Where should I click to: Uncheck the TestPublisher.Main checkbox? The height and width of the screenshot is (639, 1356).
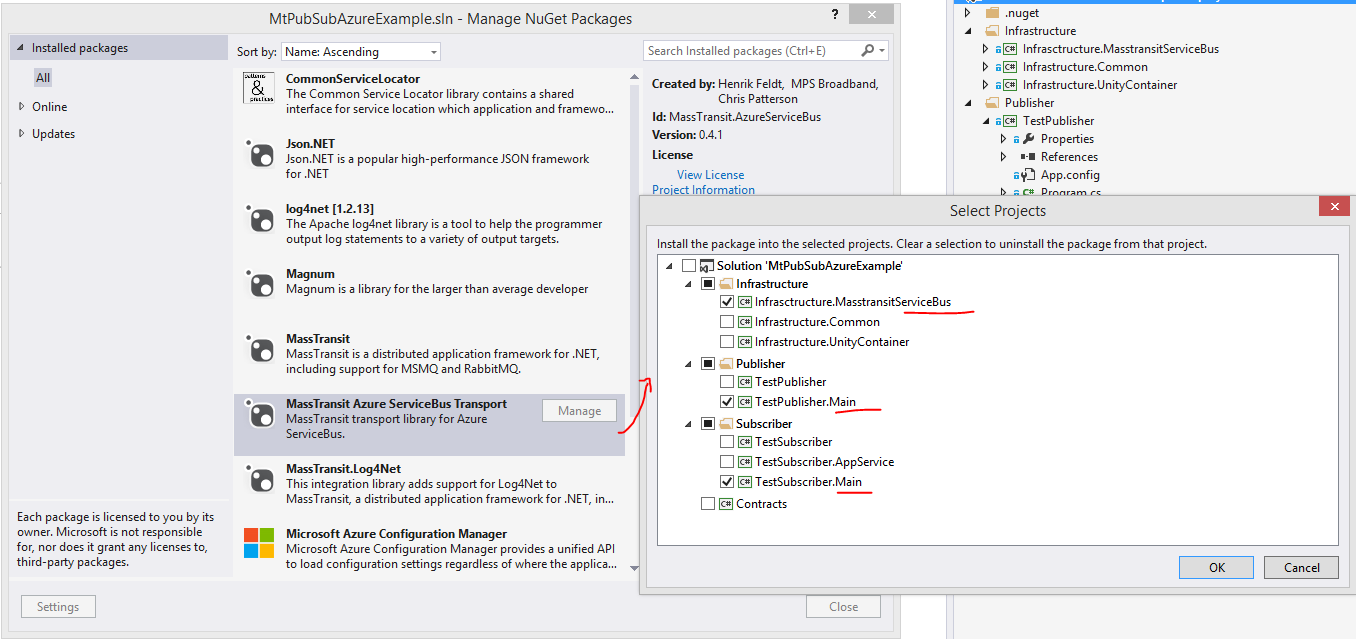click(726, 402)
